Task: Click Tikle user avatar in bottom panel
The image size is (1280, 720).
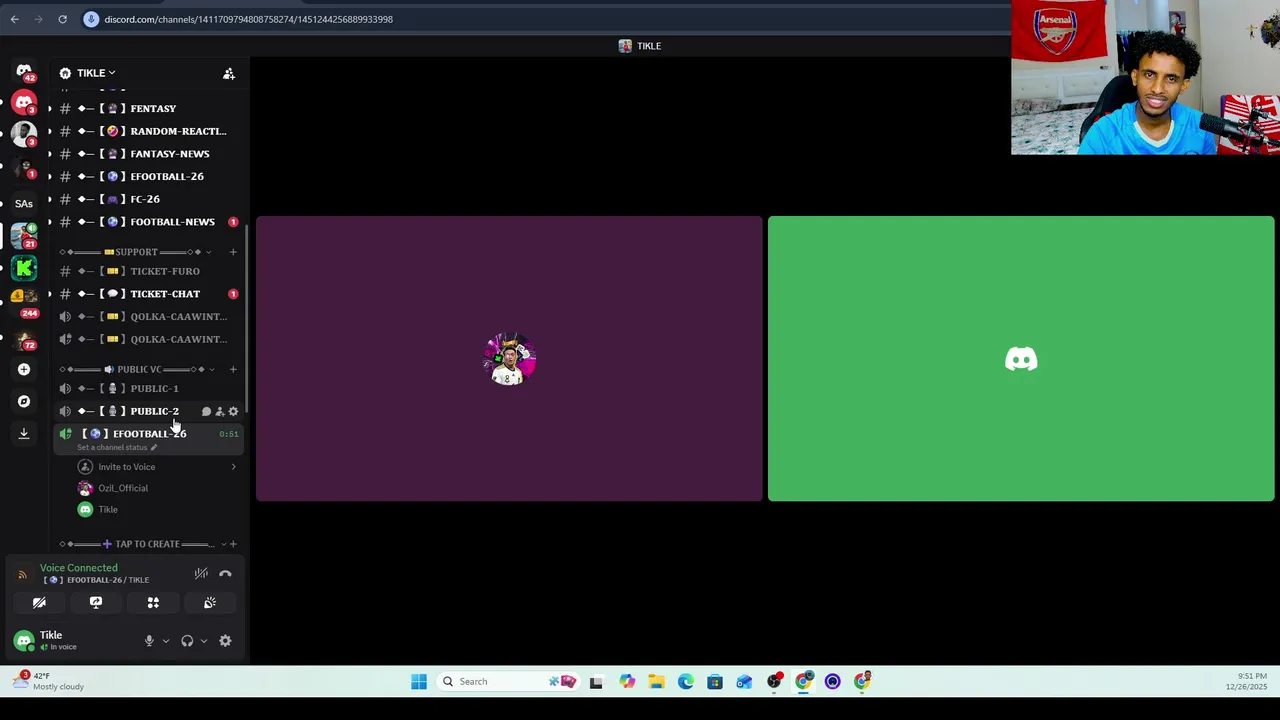Action: pyautogui.click(x=24, y=640)
